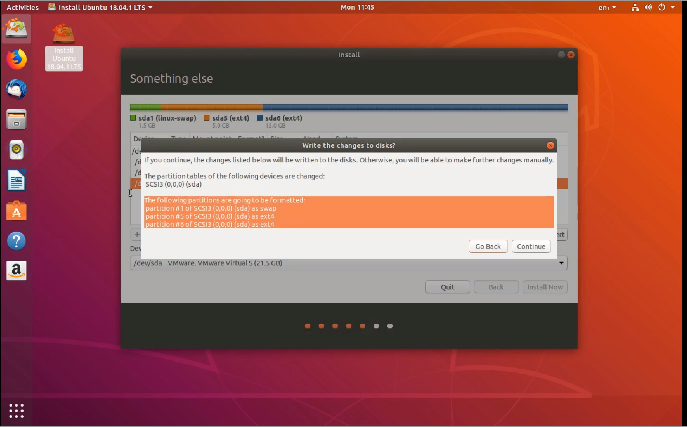Select Install Ubuntu 18.04.1 LTS desktop icon
687x427 pixels.
tap(64, 47)
